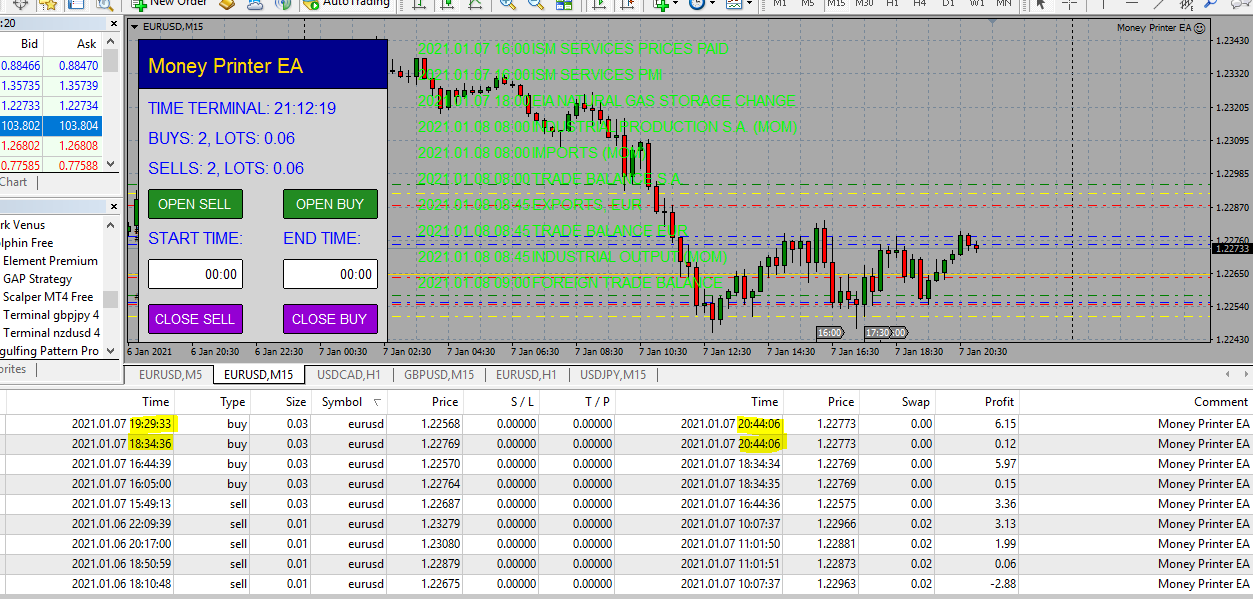Select Element Premium in Navigator
Screen dimensions: 1253x599
point(50,261)
